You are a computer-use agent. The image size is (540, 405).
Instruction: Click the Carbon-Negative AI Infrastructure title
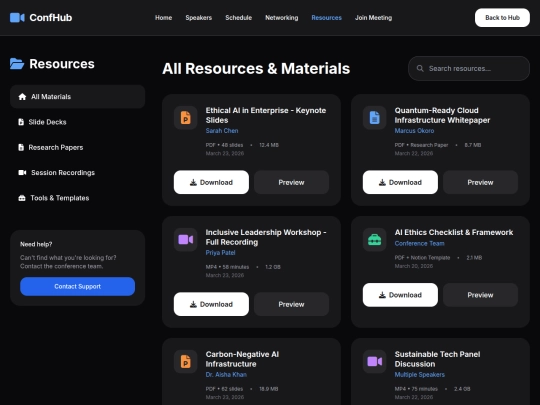point(242,359)
